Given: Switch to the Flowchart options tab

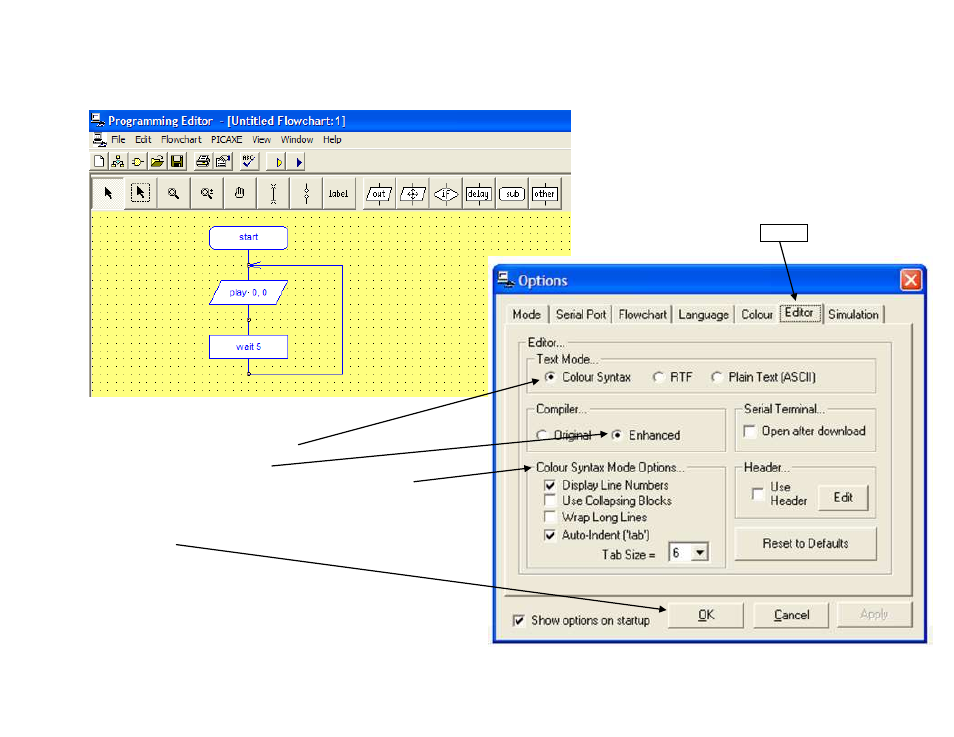Looking at the screenshot, I should pos(642,314).
